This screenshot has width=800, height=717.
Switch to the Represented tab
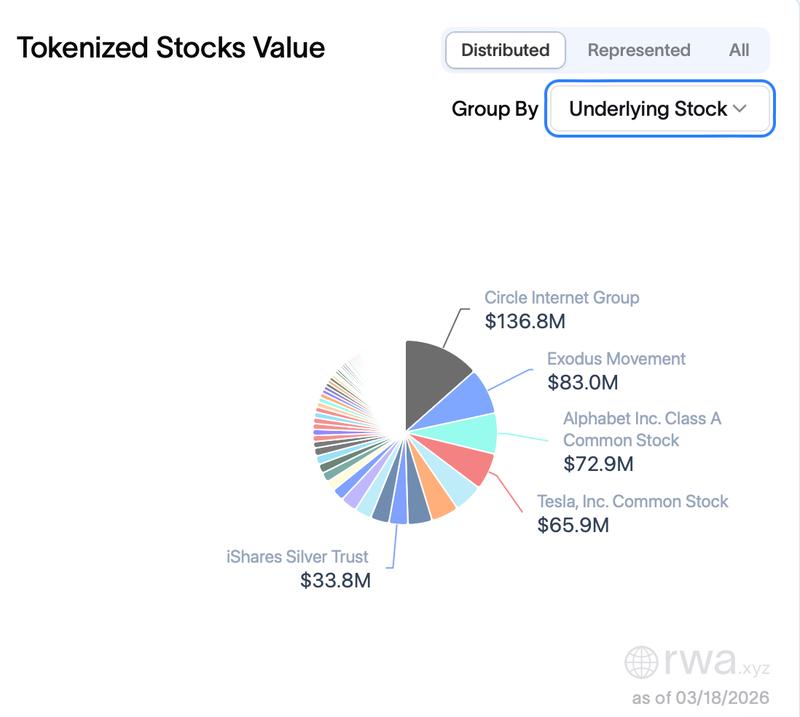click(x=638, y=48)
